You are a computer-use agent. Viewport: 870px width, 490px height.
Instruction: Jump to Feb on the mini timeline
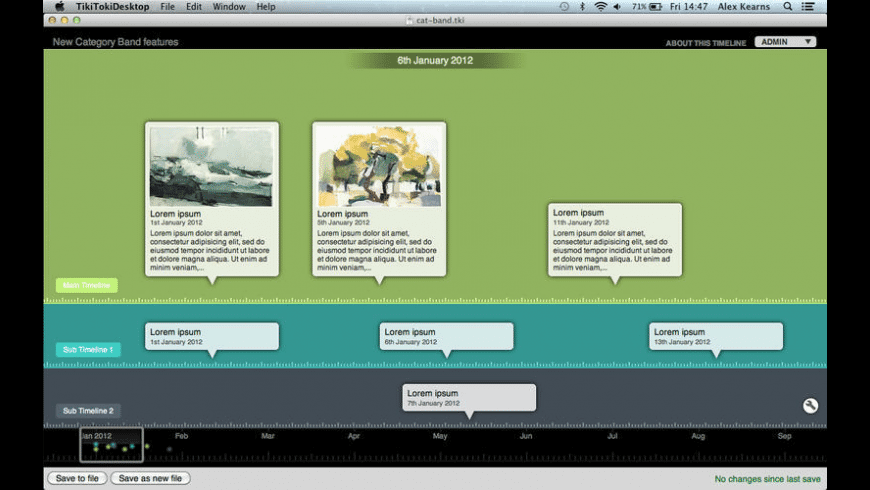pyautogui.click(x=181, y=436)
